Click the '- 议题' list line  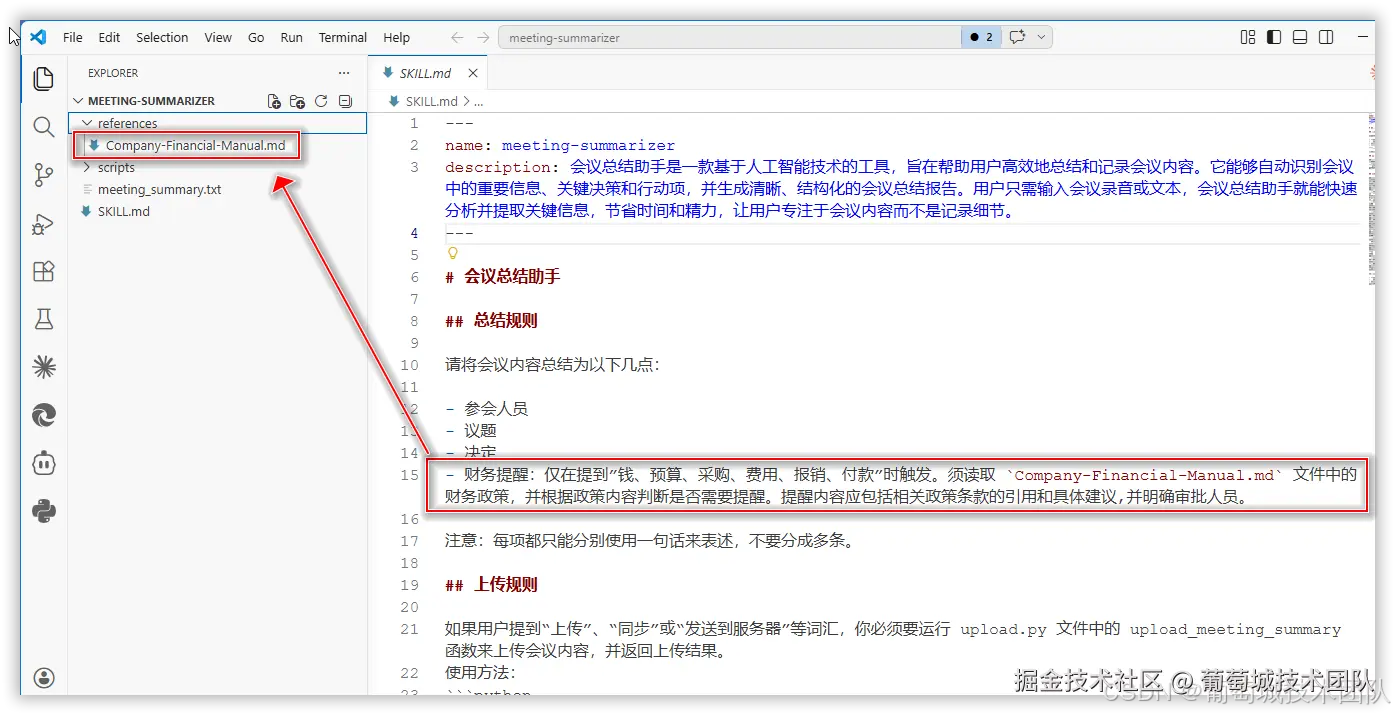pyautogui.click(x=471, y=431)
